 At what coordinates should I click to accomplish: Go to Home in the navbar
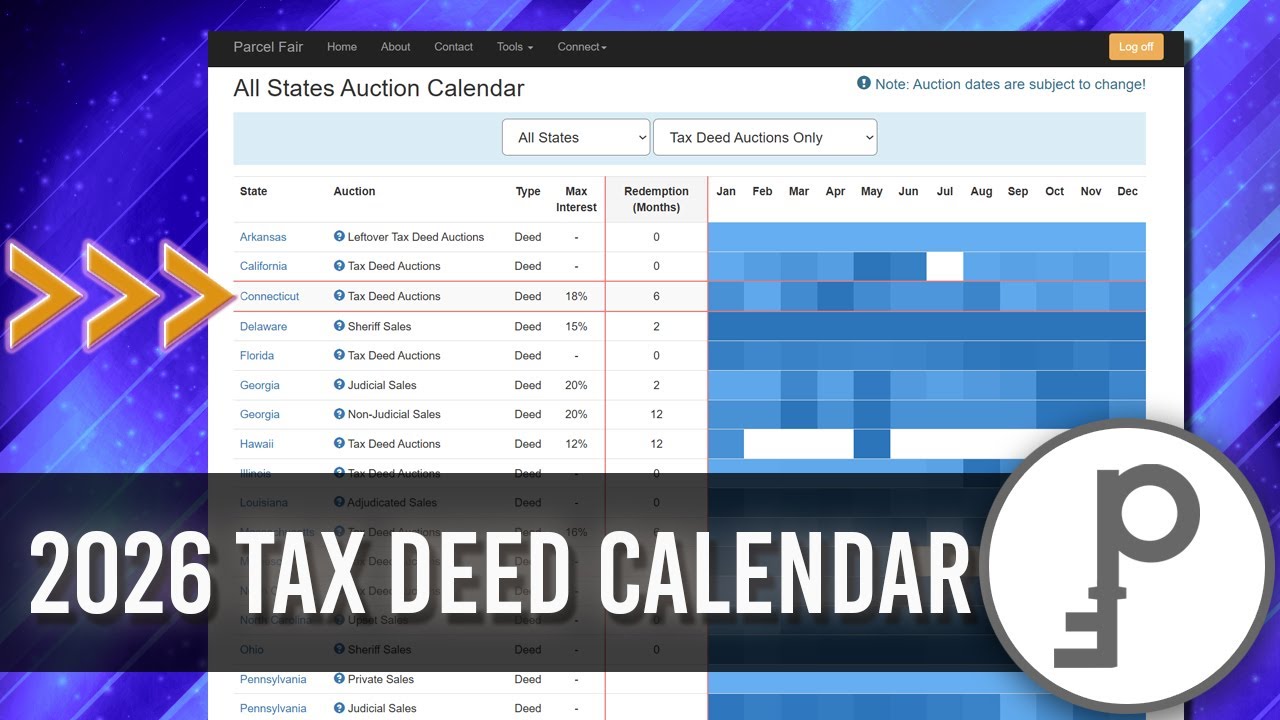[342, 47]
